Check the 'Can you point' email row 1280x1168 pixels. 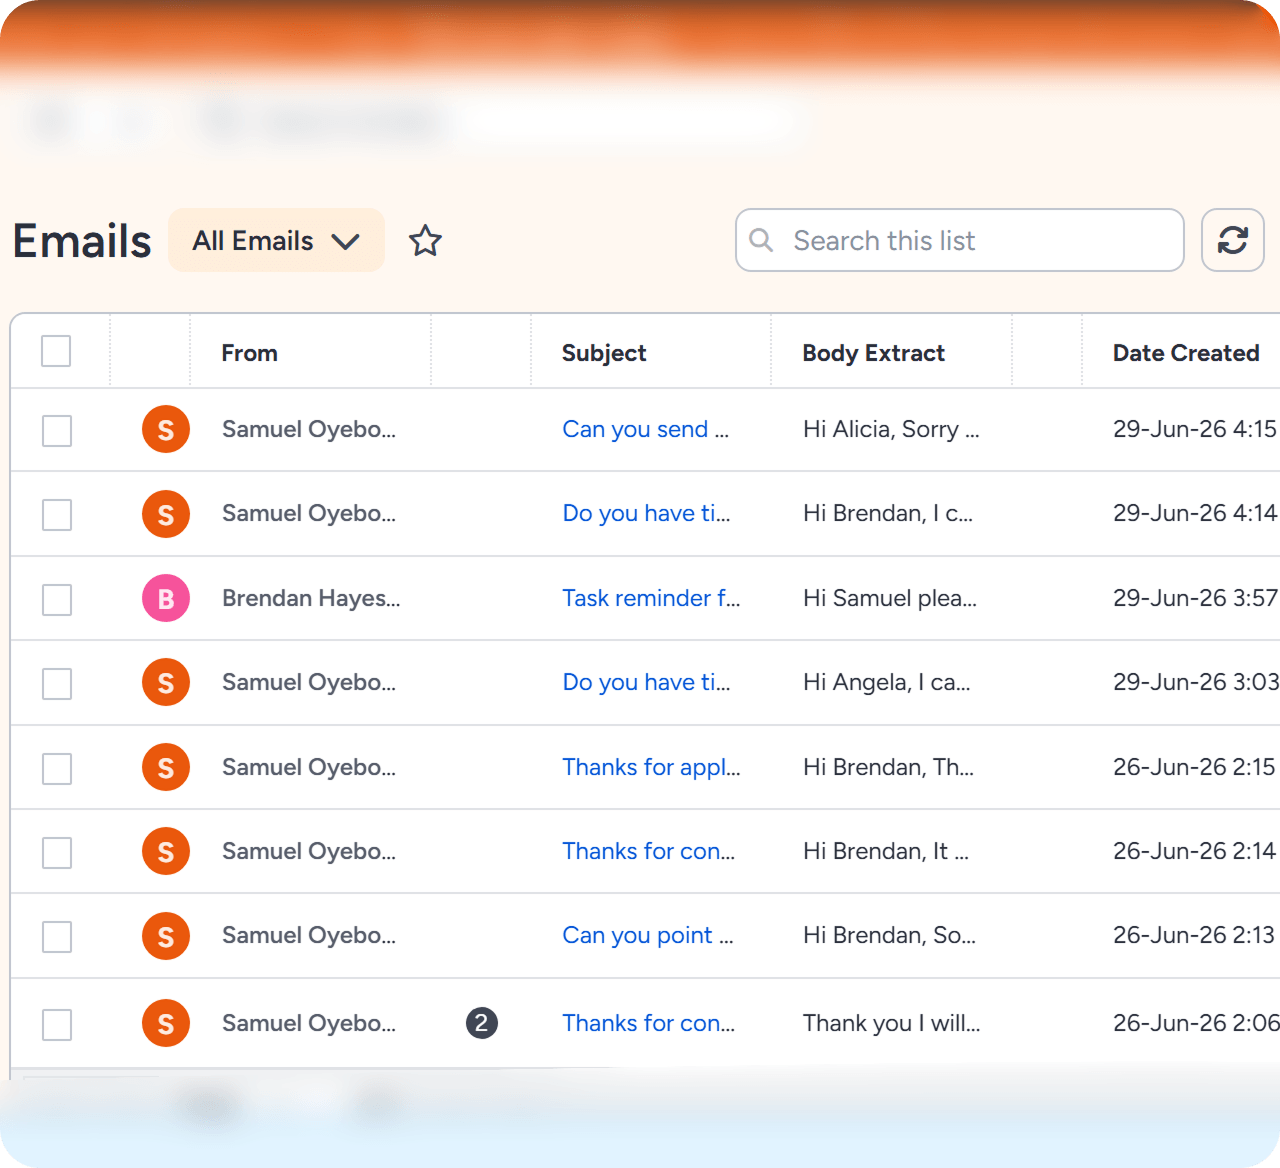[x=57, y=937]
